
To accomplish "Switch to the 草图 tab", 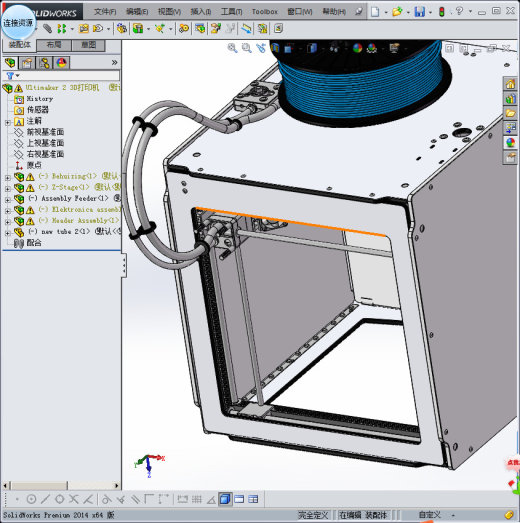I will pyautogui.click(x=88, y=45).
